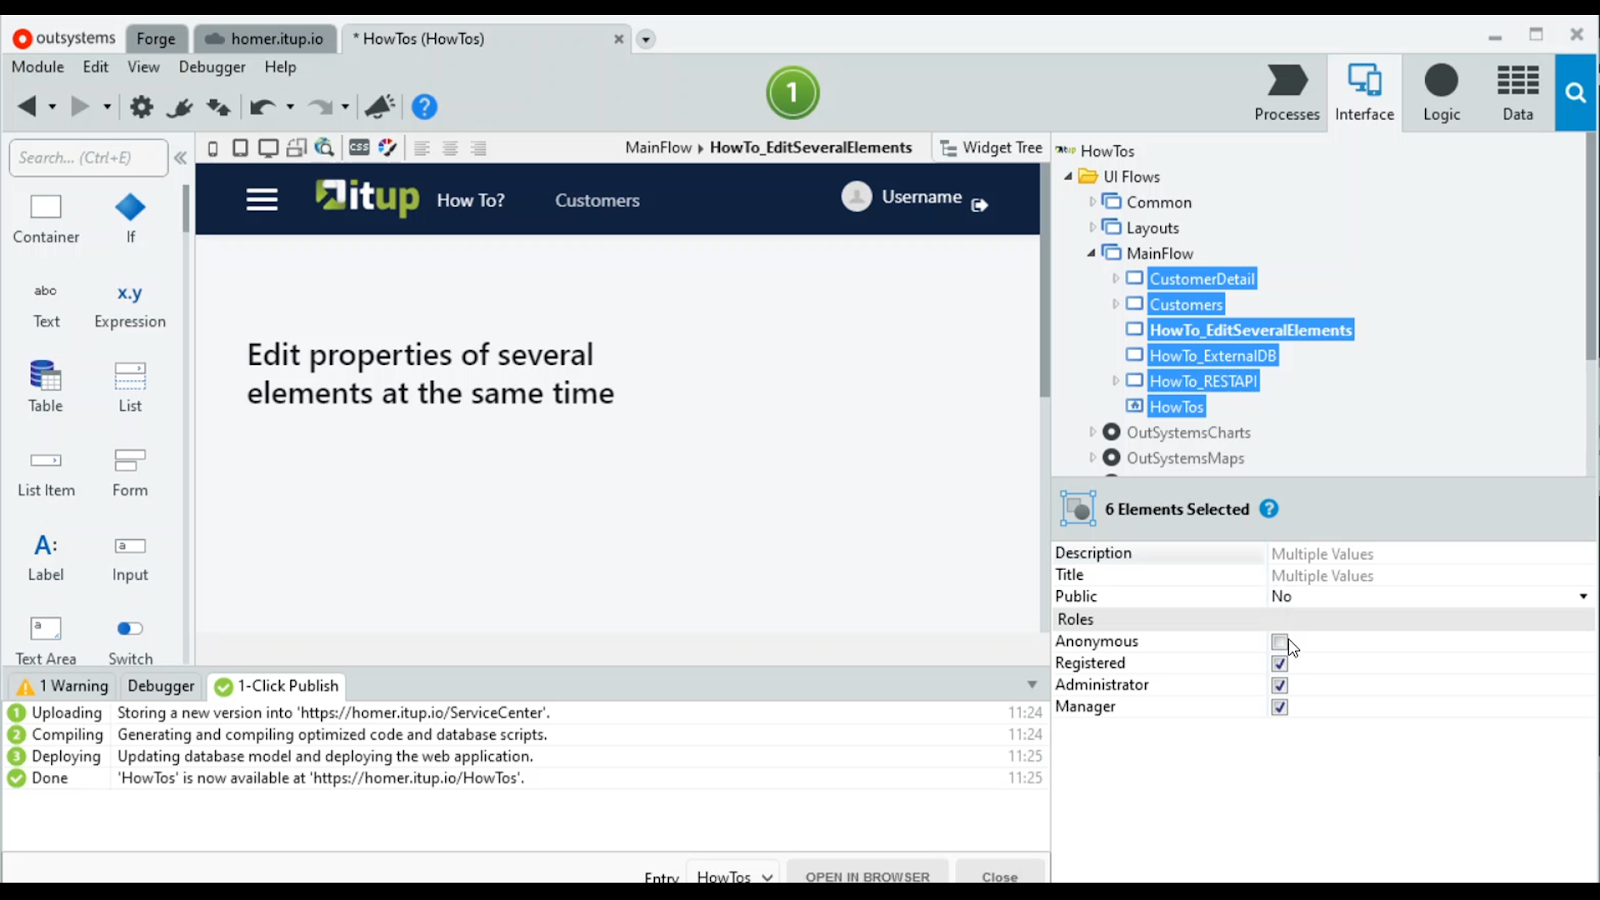This screenshot has height=900, width=1600.
Task: Open the Public property dropdown
Action: [1583, 597]
